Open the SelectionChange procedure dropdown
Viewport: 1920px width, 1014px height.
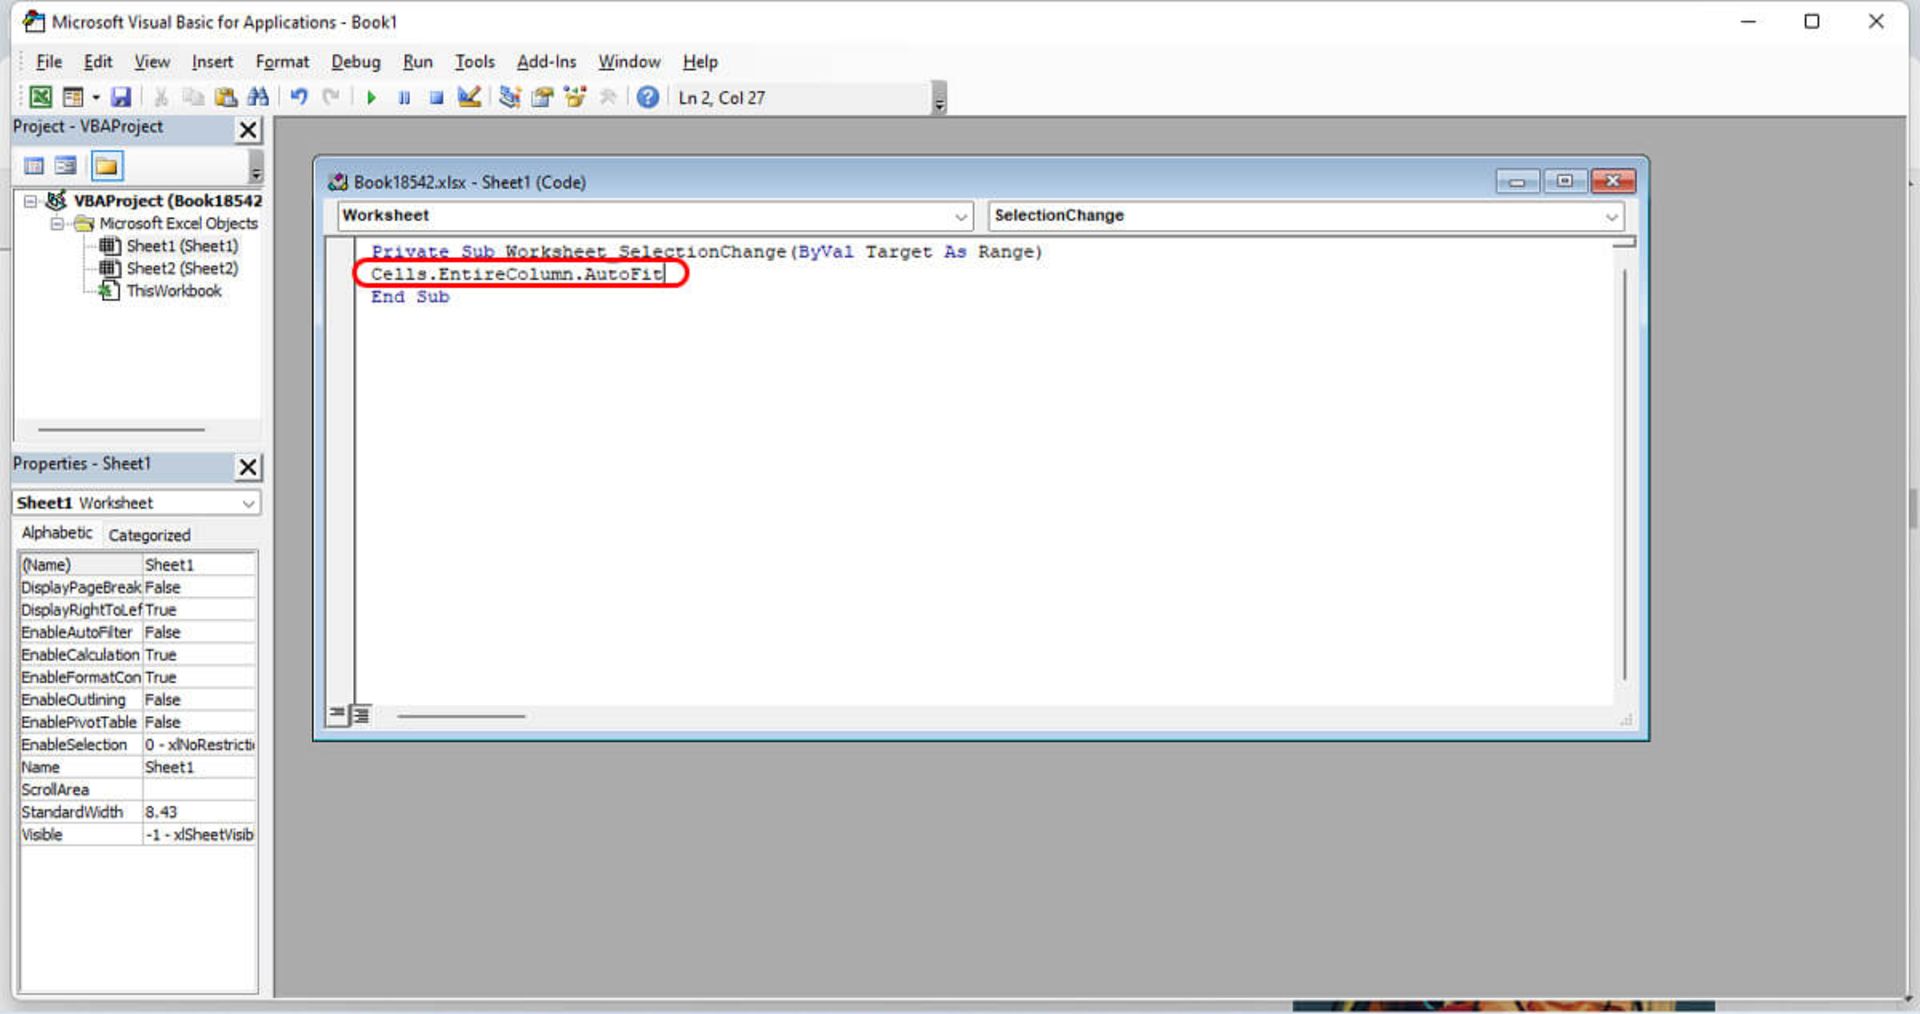coord(1611,216)
